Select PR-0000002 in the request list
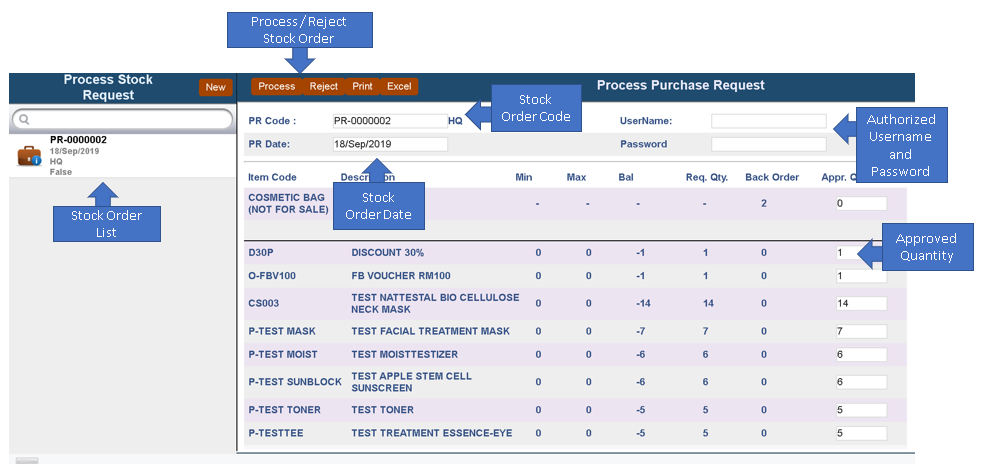The height and width of the screenshot is (464, 983). click(x=122, y=156)
